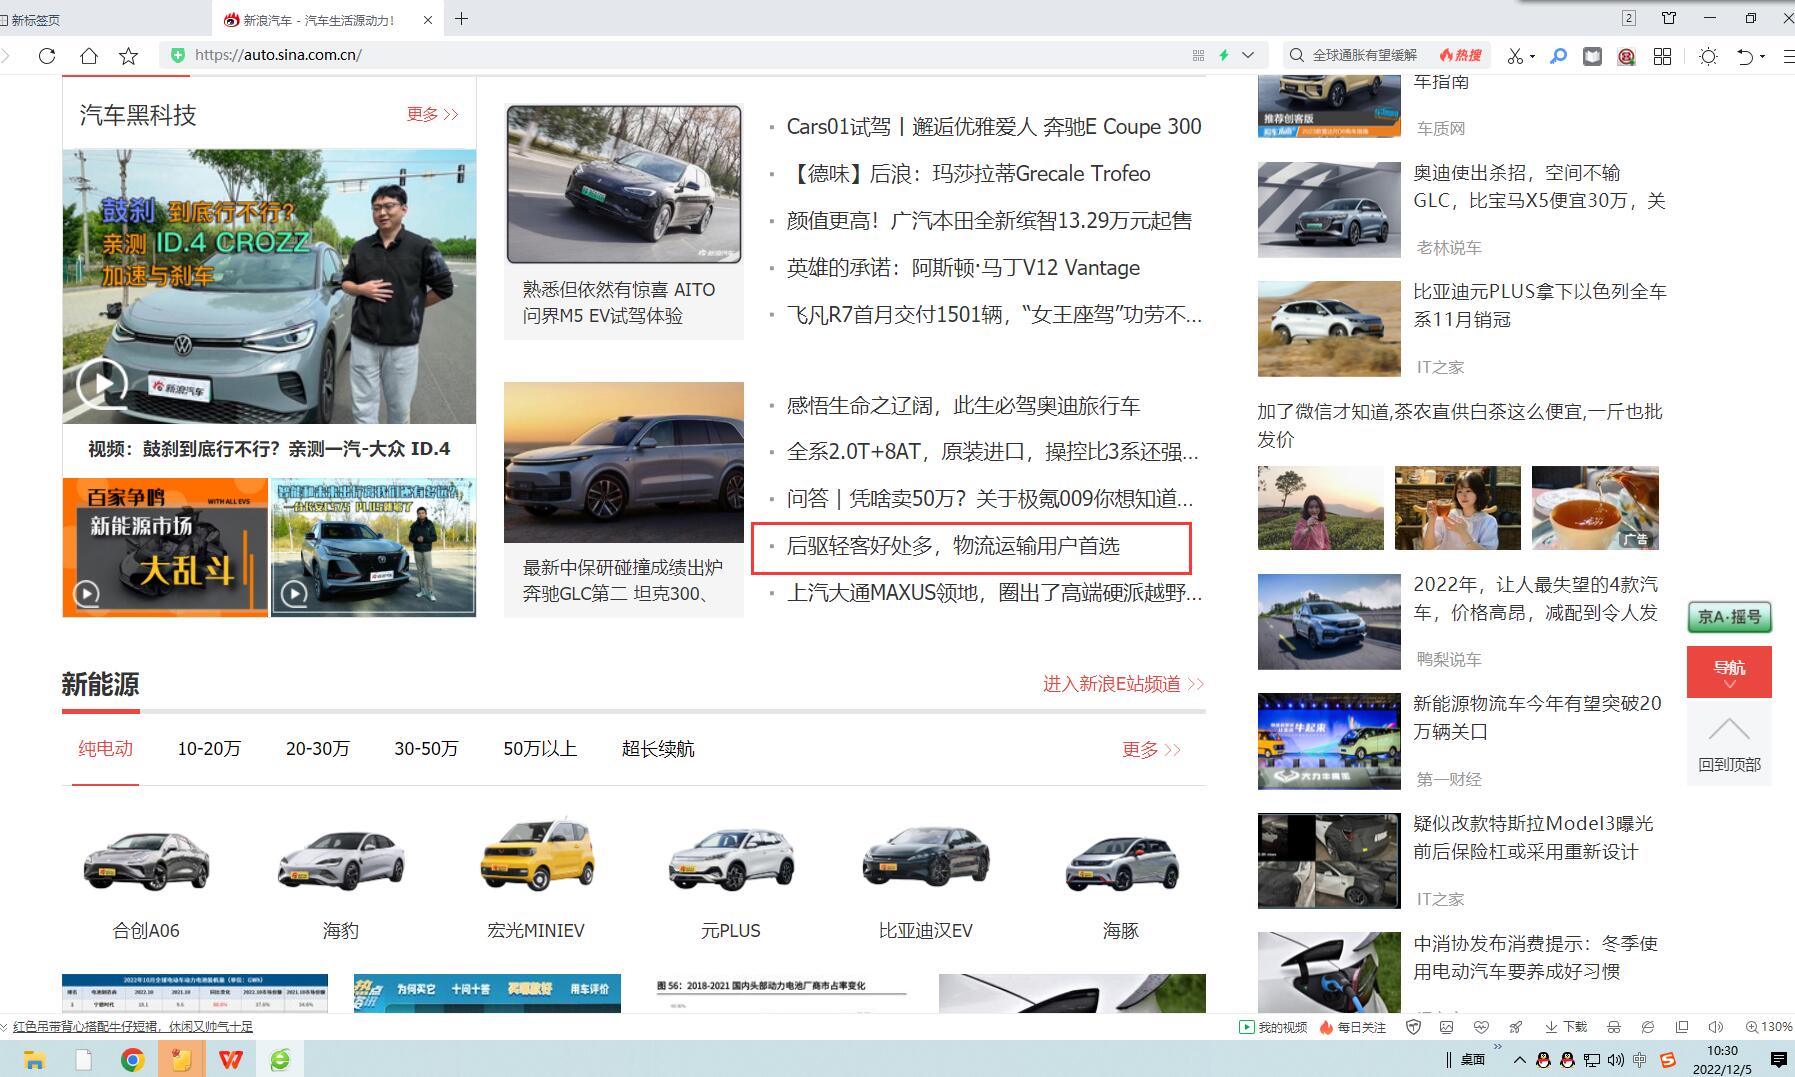Expand the address bar dropdown chevron
1795x1077 pixels.
click(x=1248, y=56)
